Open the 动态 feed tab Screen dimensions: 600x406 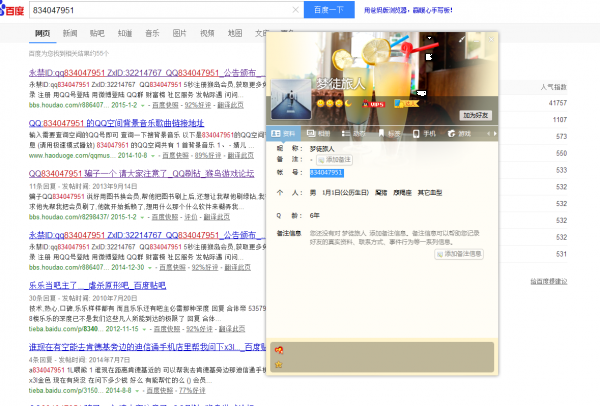(x=354, y=134)
